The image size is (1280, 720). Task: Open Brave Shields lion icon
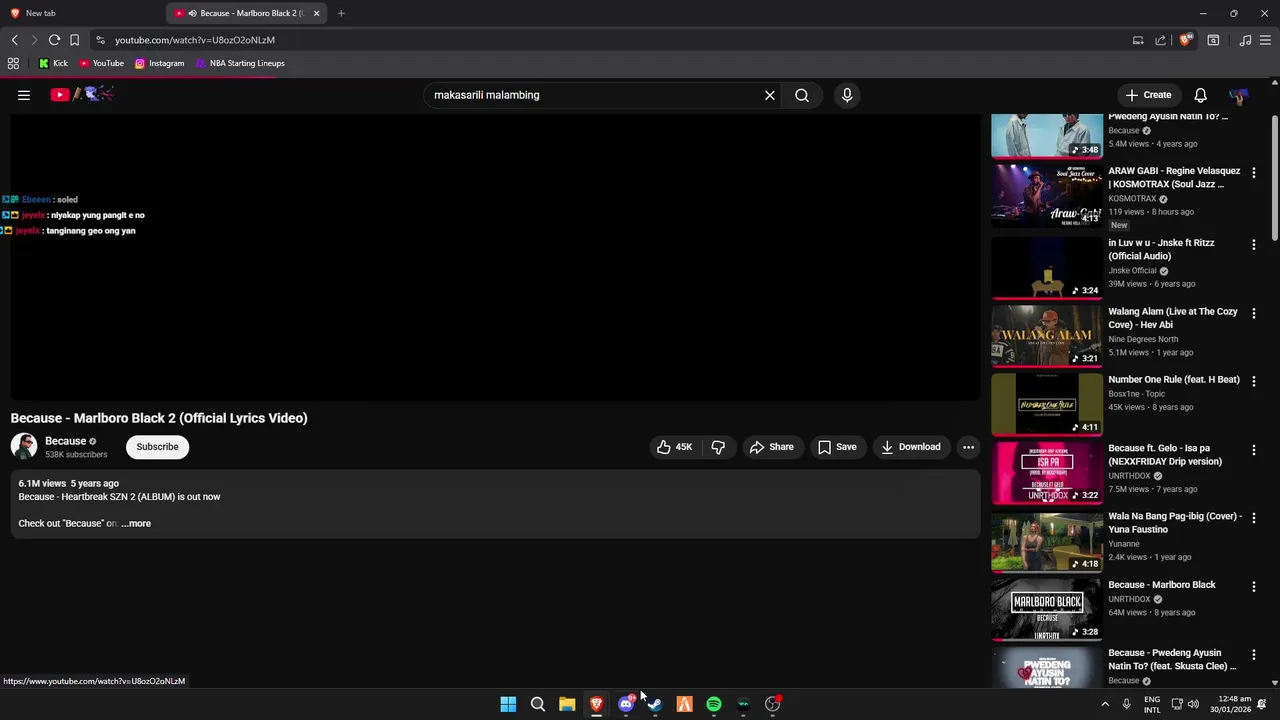click(1186, 40)
